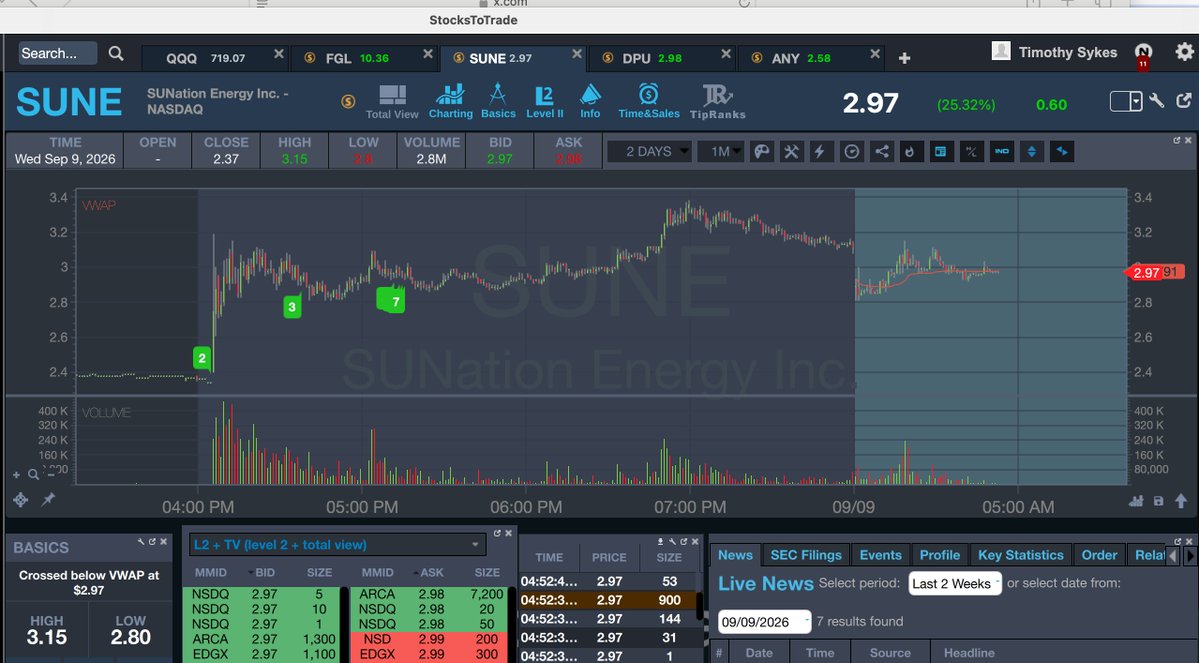Image resolution: width=1199 pixels, height=663 pixels.
Task: Save the chart with disk icon
Action: (1158, 501)
